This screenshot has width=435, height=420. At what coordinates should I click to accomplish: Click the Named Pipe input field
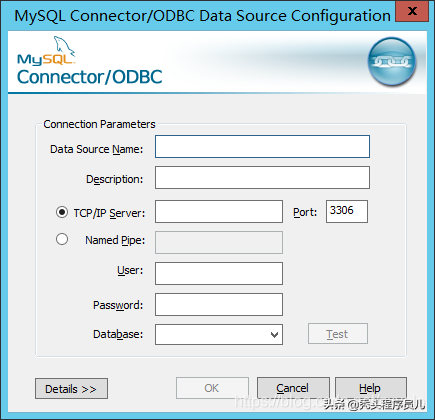click(x=219, y=242)
